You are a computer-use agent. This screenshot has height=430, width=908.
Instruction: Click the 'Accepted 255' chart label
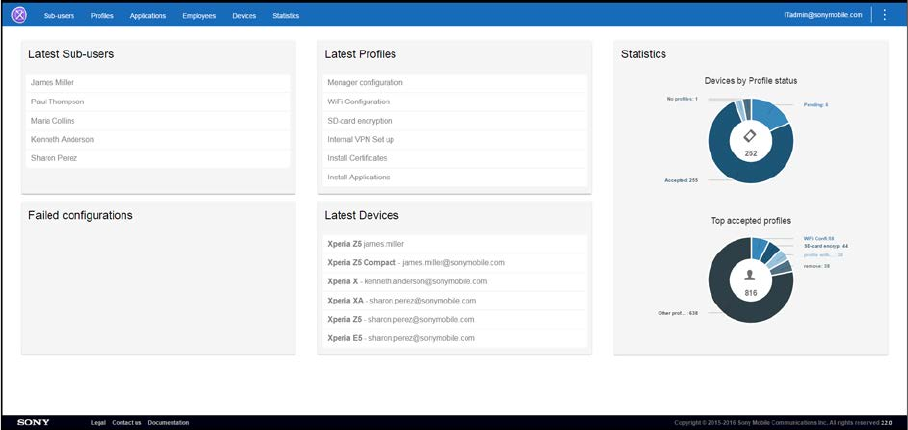pos(681,180)
